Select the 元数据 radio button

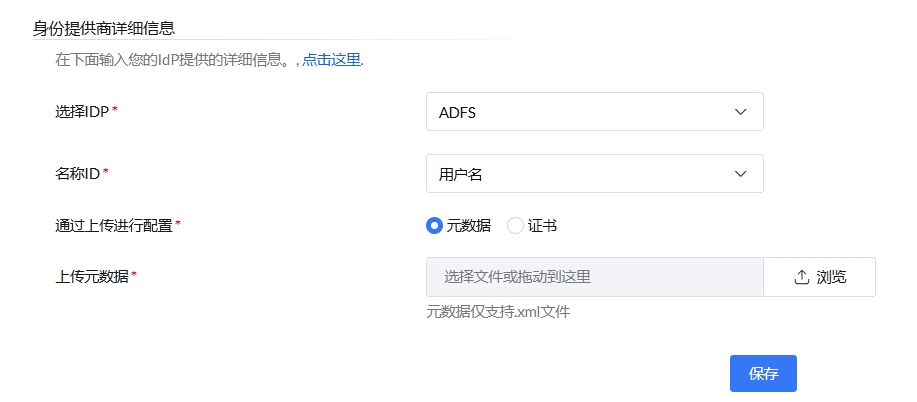coord(434,226)
